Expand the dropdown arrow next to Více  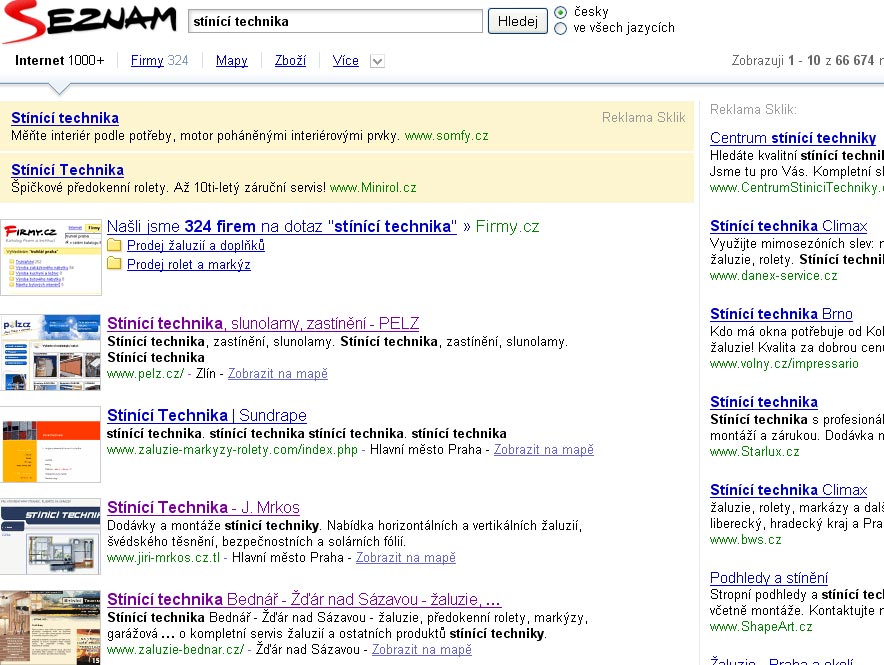377,61
